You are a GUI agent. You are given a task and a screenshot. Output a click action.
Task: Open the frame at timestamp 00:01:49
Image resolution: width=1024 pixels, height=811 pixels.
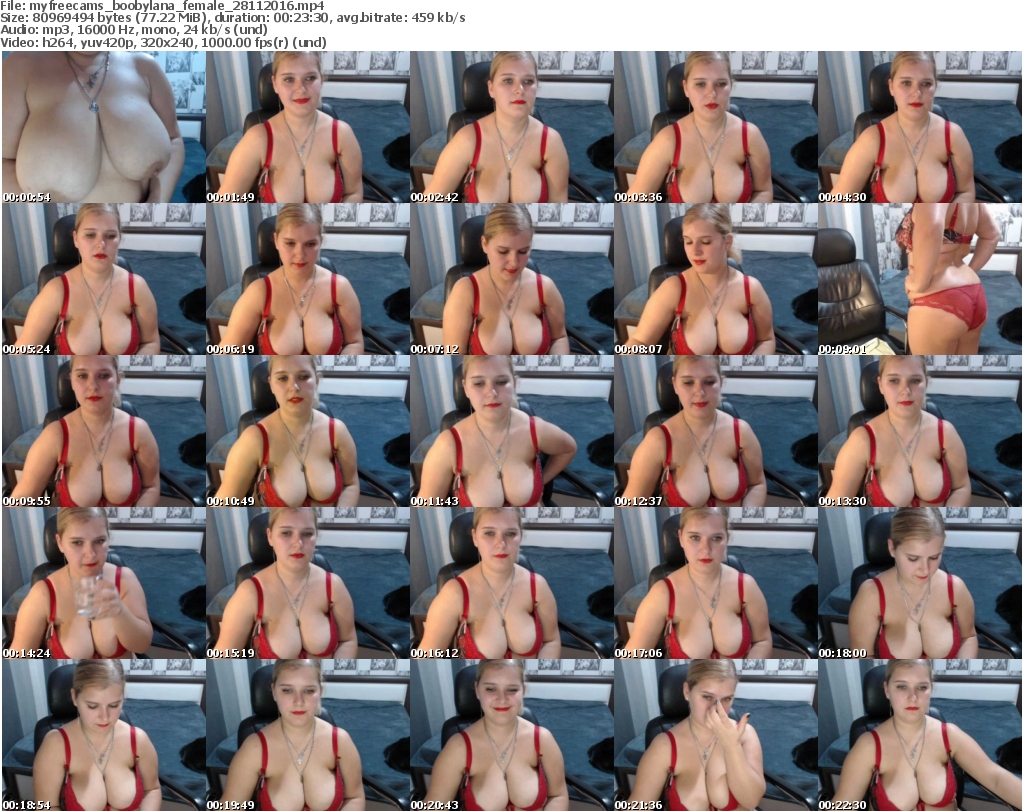[x=308, y=127]
